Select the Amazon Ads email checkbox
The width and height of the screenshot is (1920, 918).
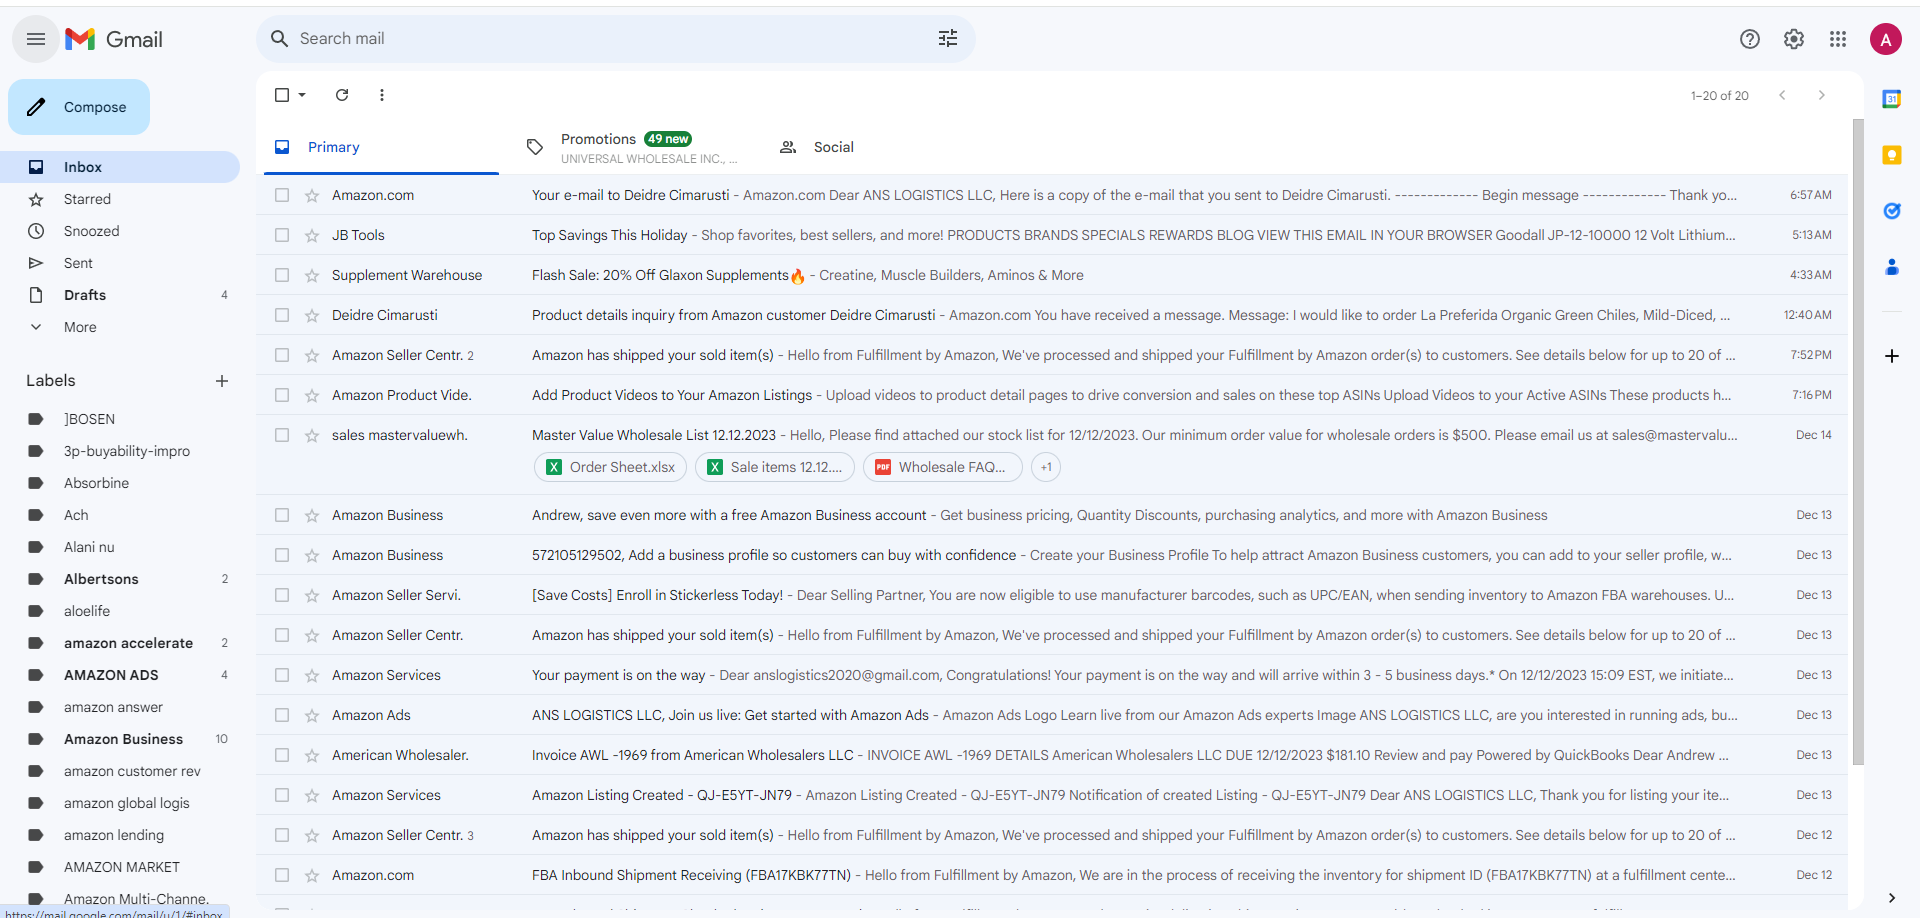[282, 715]
